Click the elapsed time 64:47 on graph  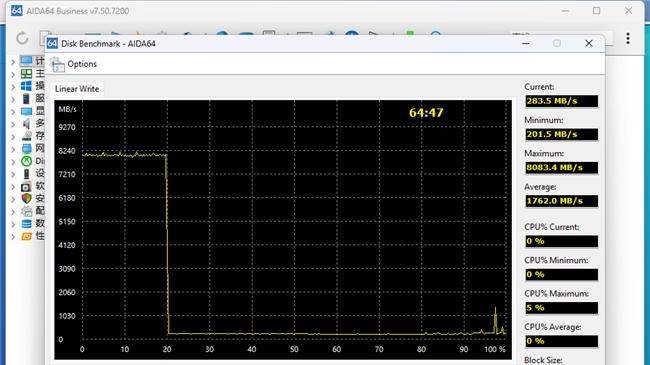tap(426, 113)
